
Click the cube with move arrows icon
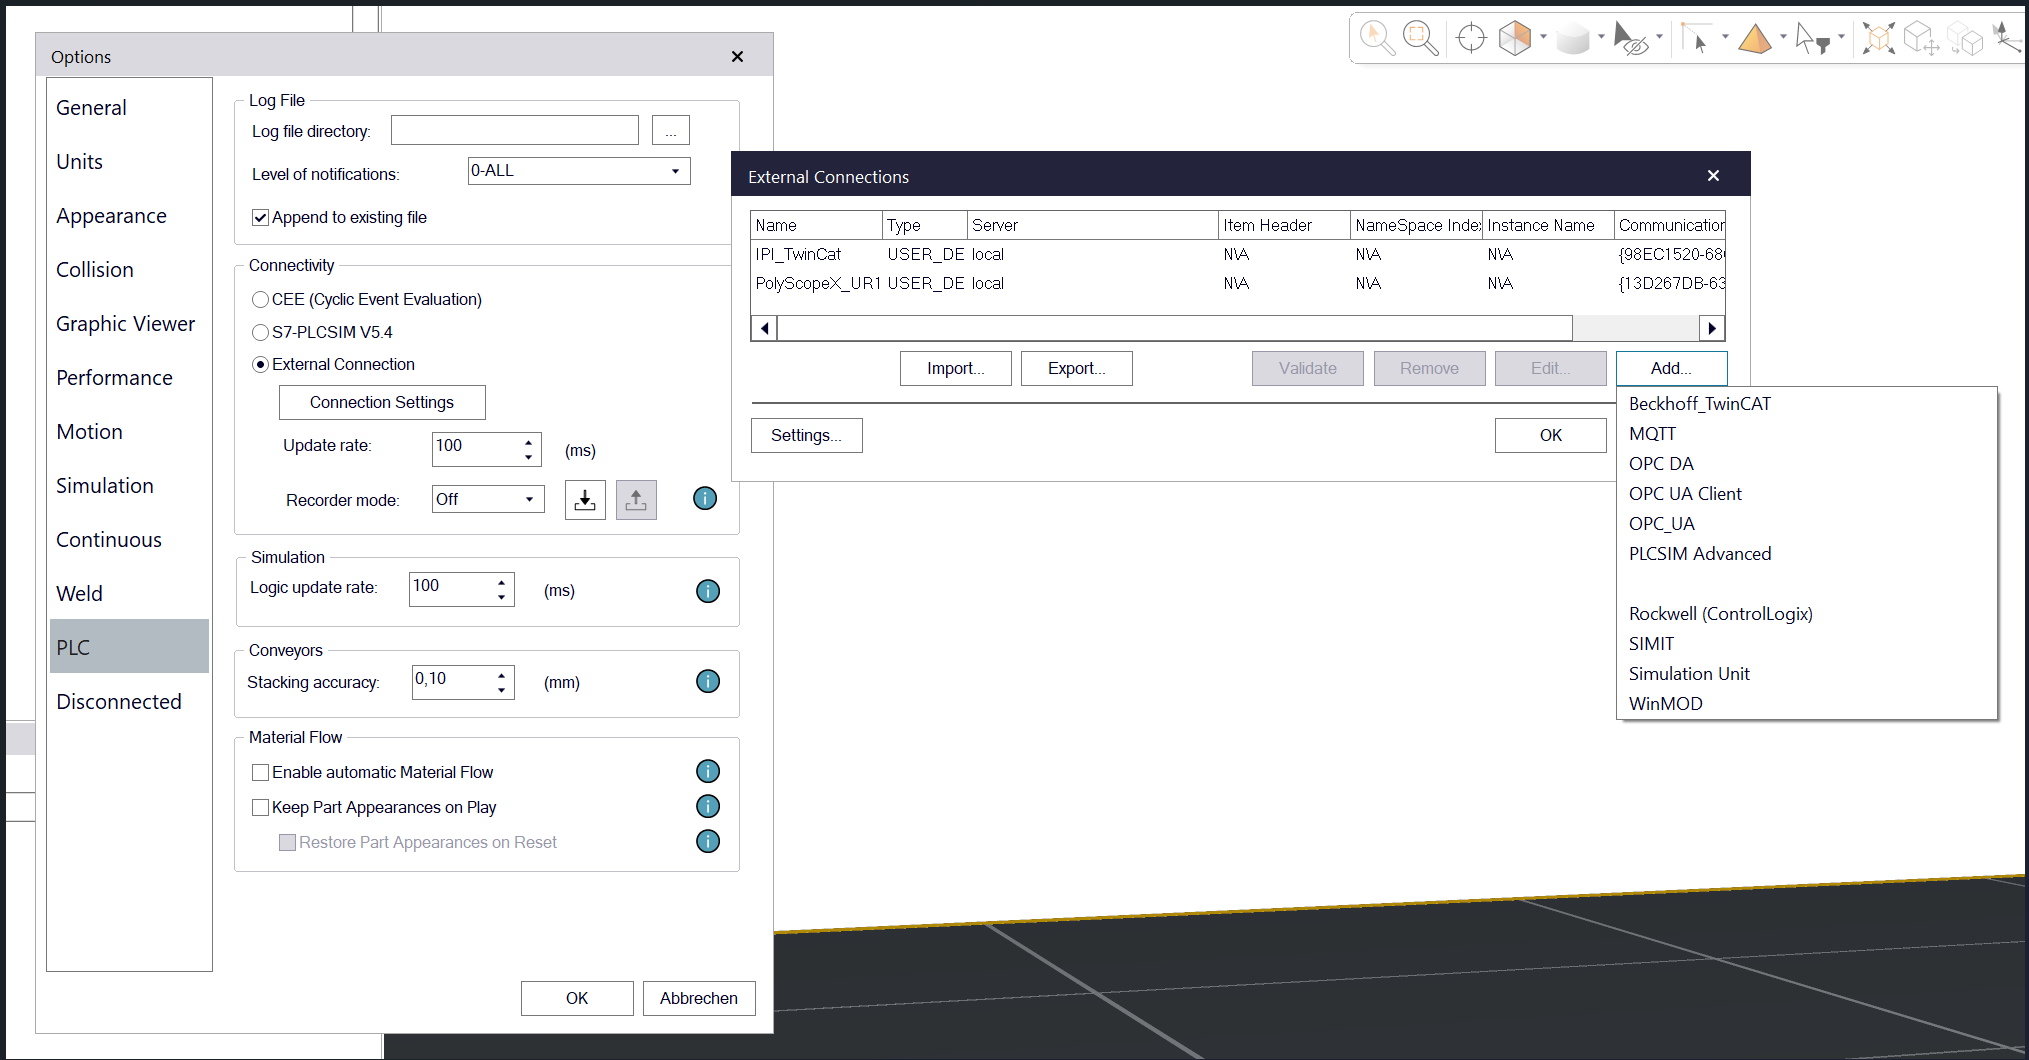click(x=1921, y=39)
